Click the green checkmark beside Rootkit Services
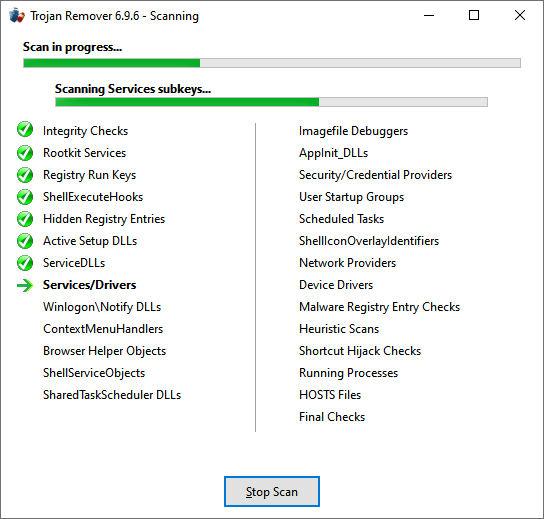This screenshot has height=519, width=544. (x=25, y=153)
